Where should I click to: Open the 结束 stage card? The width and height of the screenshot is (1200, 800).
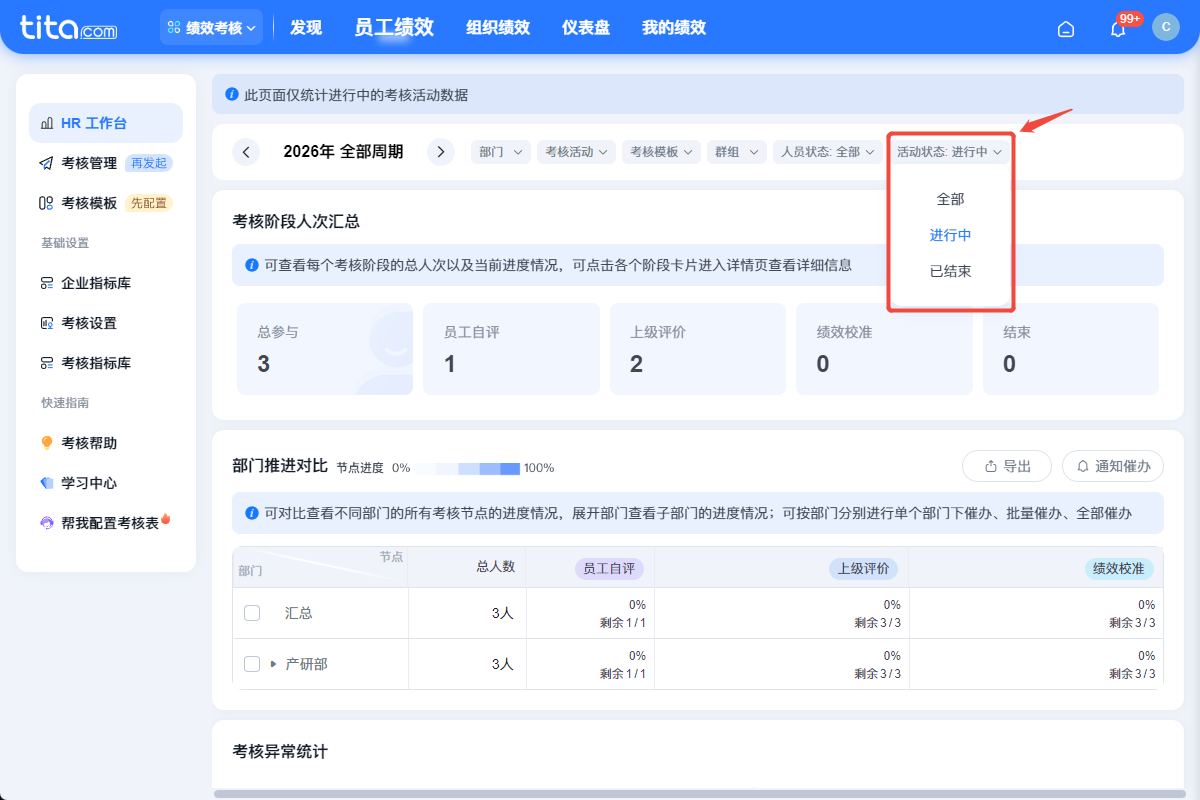coord(1071,349)
